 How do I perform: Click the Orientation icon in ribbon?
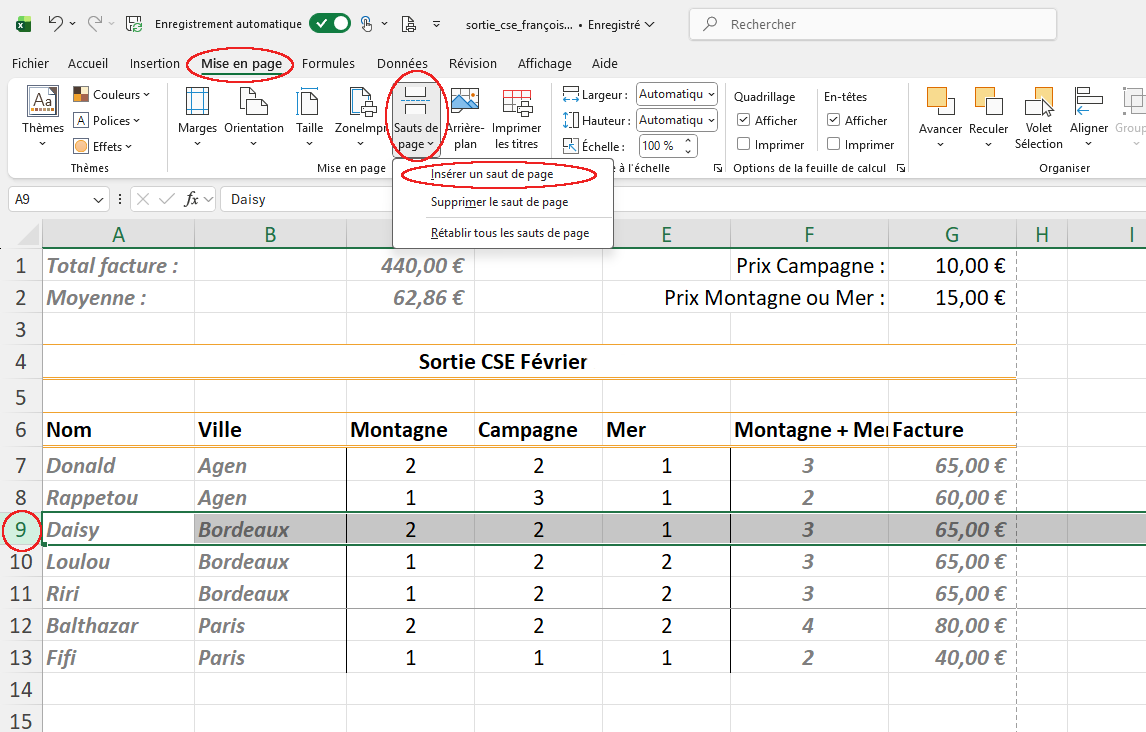coord(253,104)
